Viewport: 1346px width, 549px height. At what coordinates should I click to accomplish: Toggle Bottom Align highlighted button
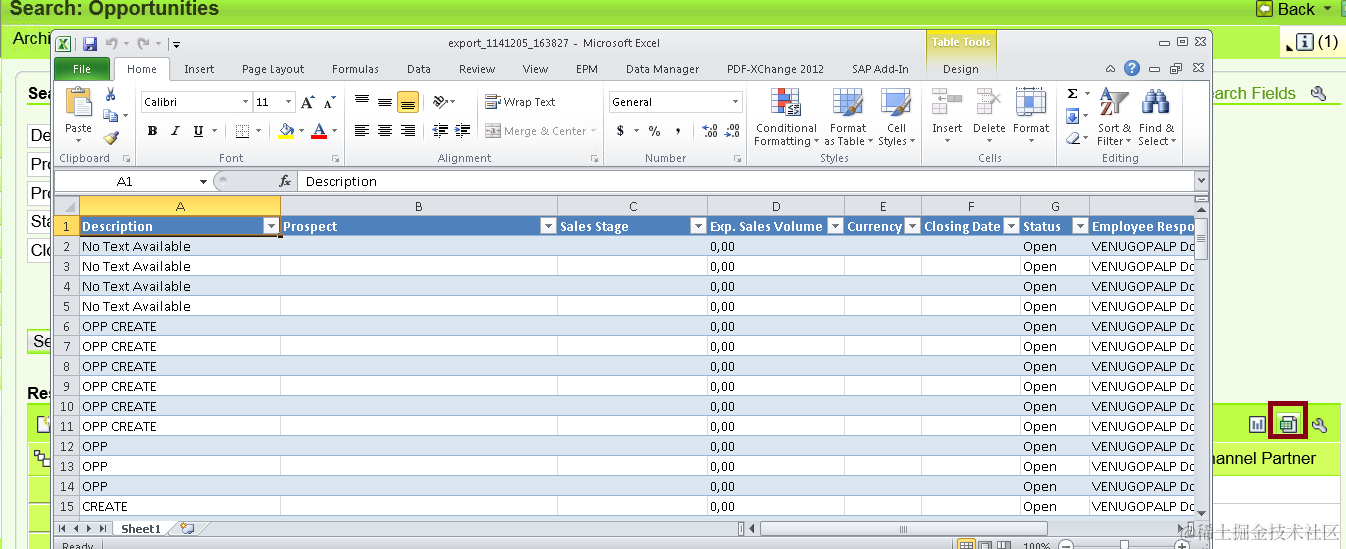pyautogui.click(x=408, y=102)
